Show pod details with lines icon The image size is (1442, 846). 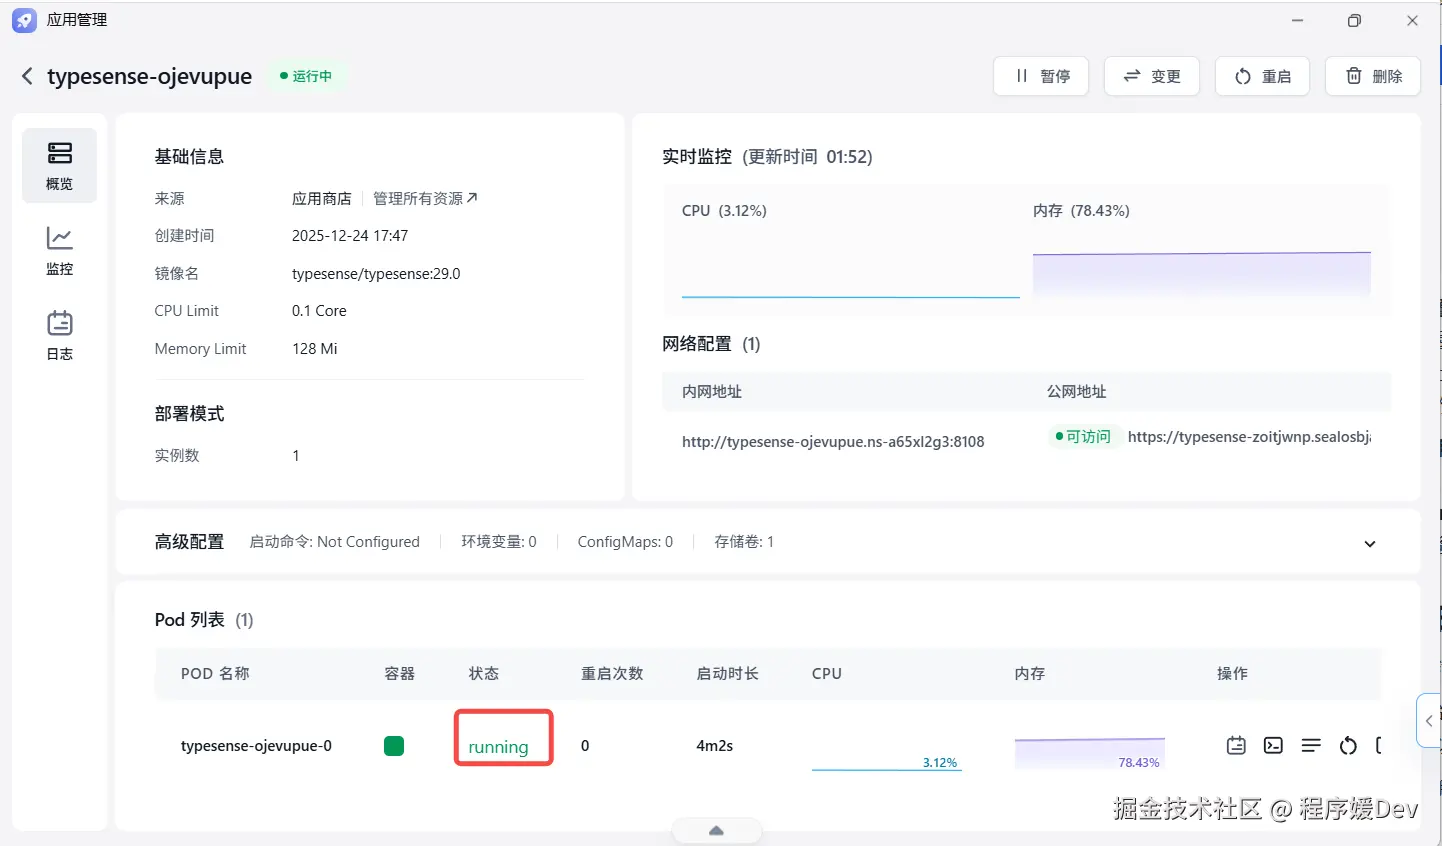click(1311, 745)
